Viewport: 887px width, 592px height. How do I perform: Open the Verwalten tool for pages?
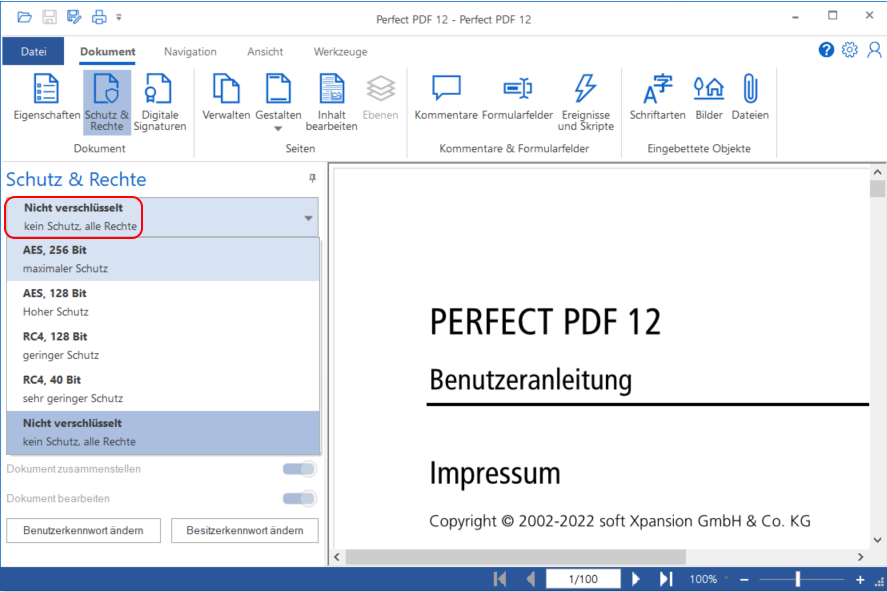pos(225,100)
